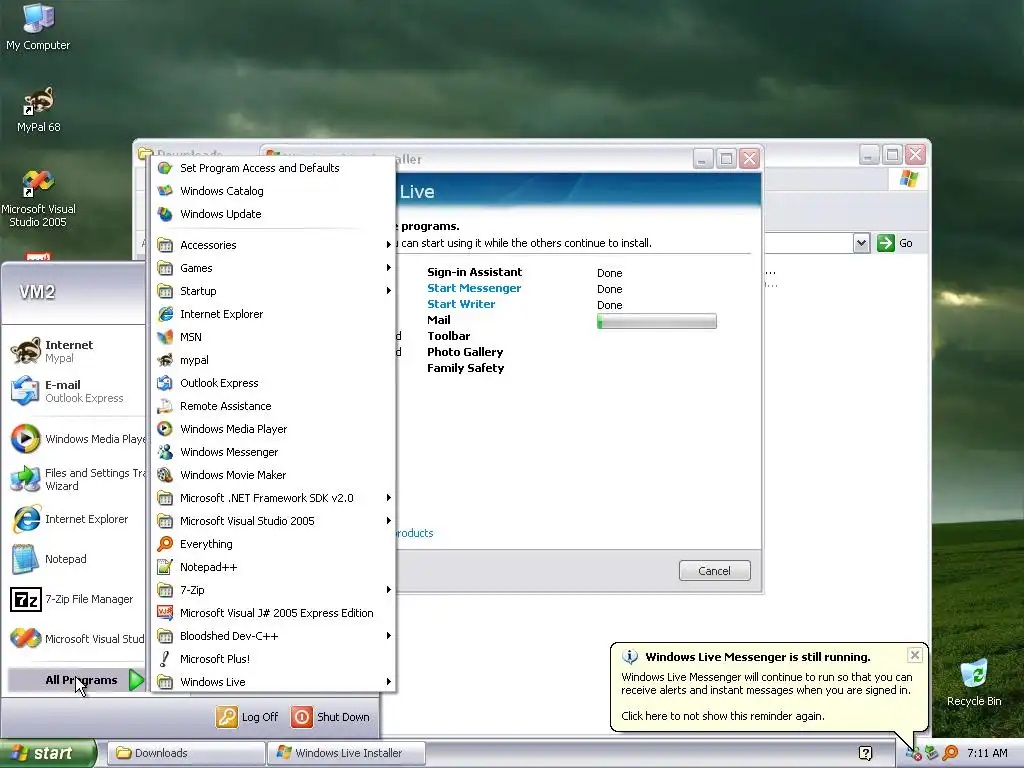1024x768 pixels.
Task: Click the start button on taskbar
Action: click(x=48, y=753)
